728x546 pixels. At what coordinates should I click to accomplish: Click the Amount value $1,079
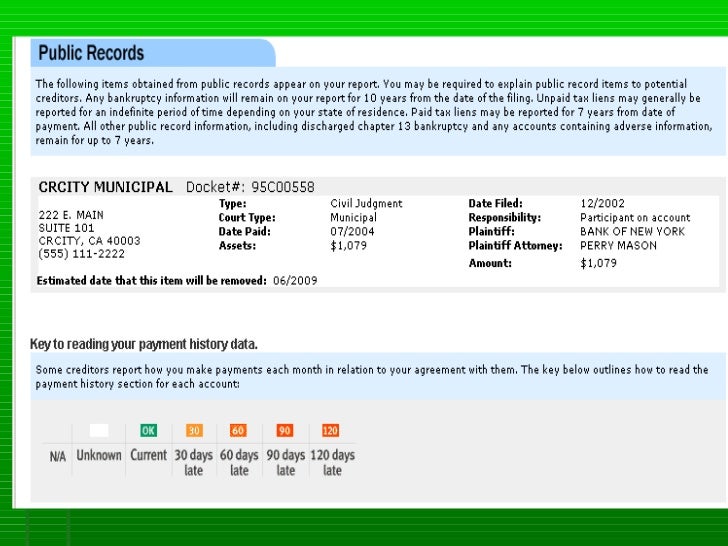click(598, 263)
